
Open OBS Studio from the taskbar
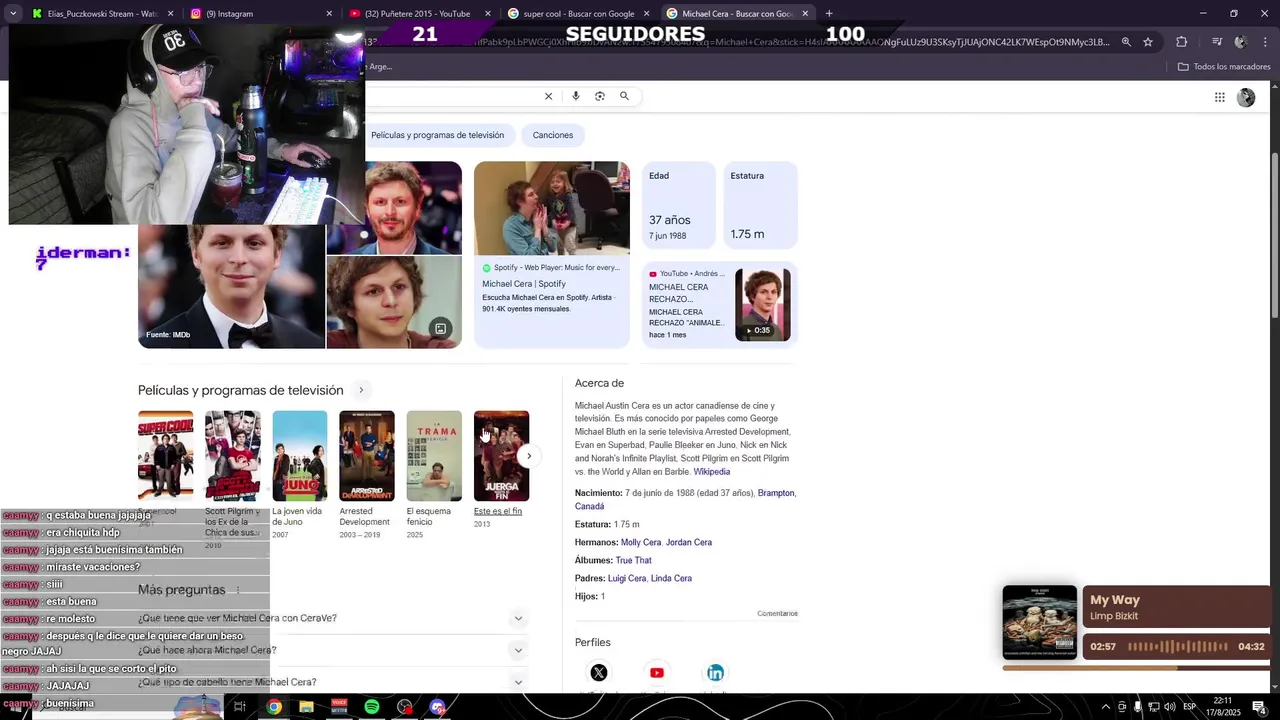404,707
